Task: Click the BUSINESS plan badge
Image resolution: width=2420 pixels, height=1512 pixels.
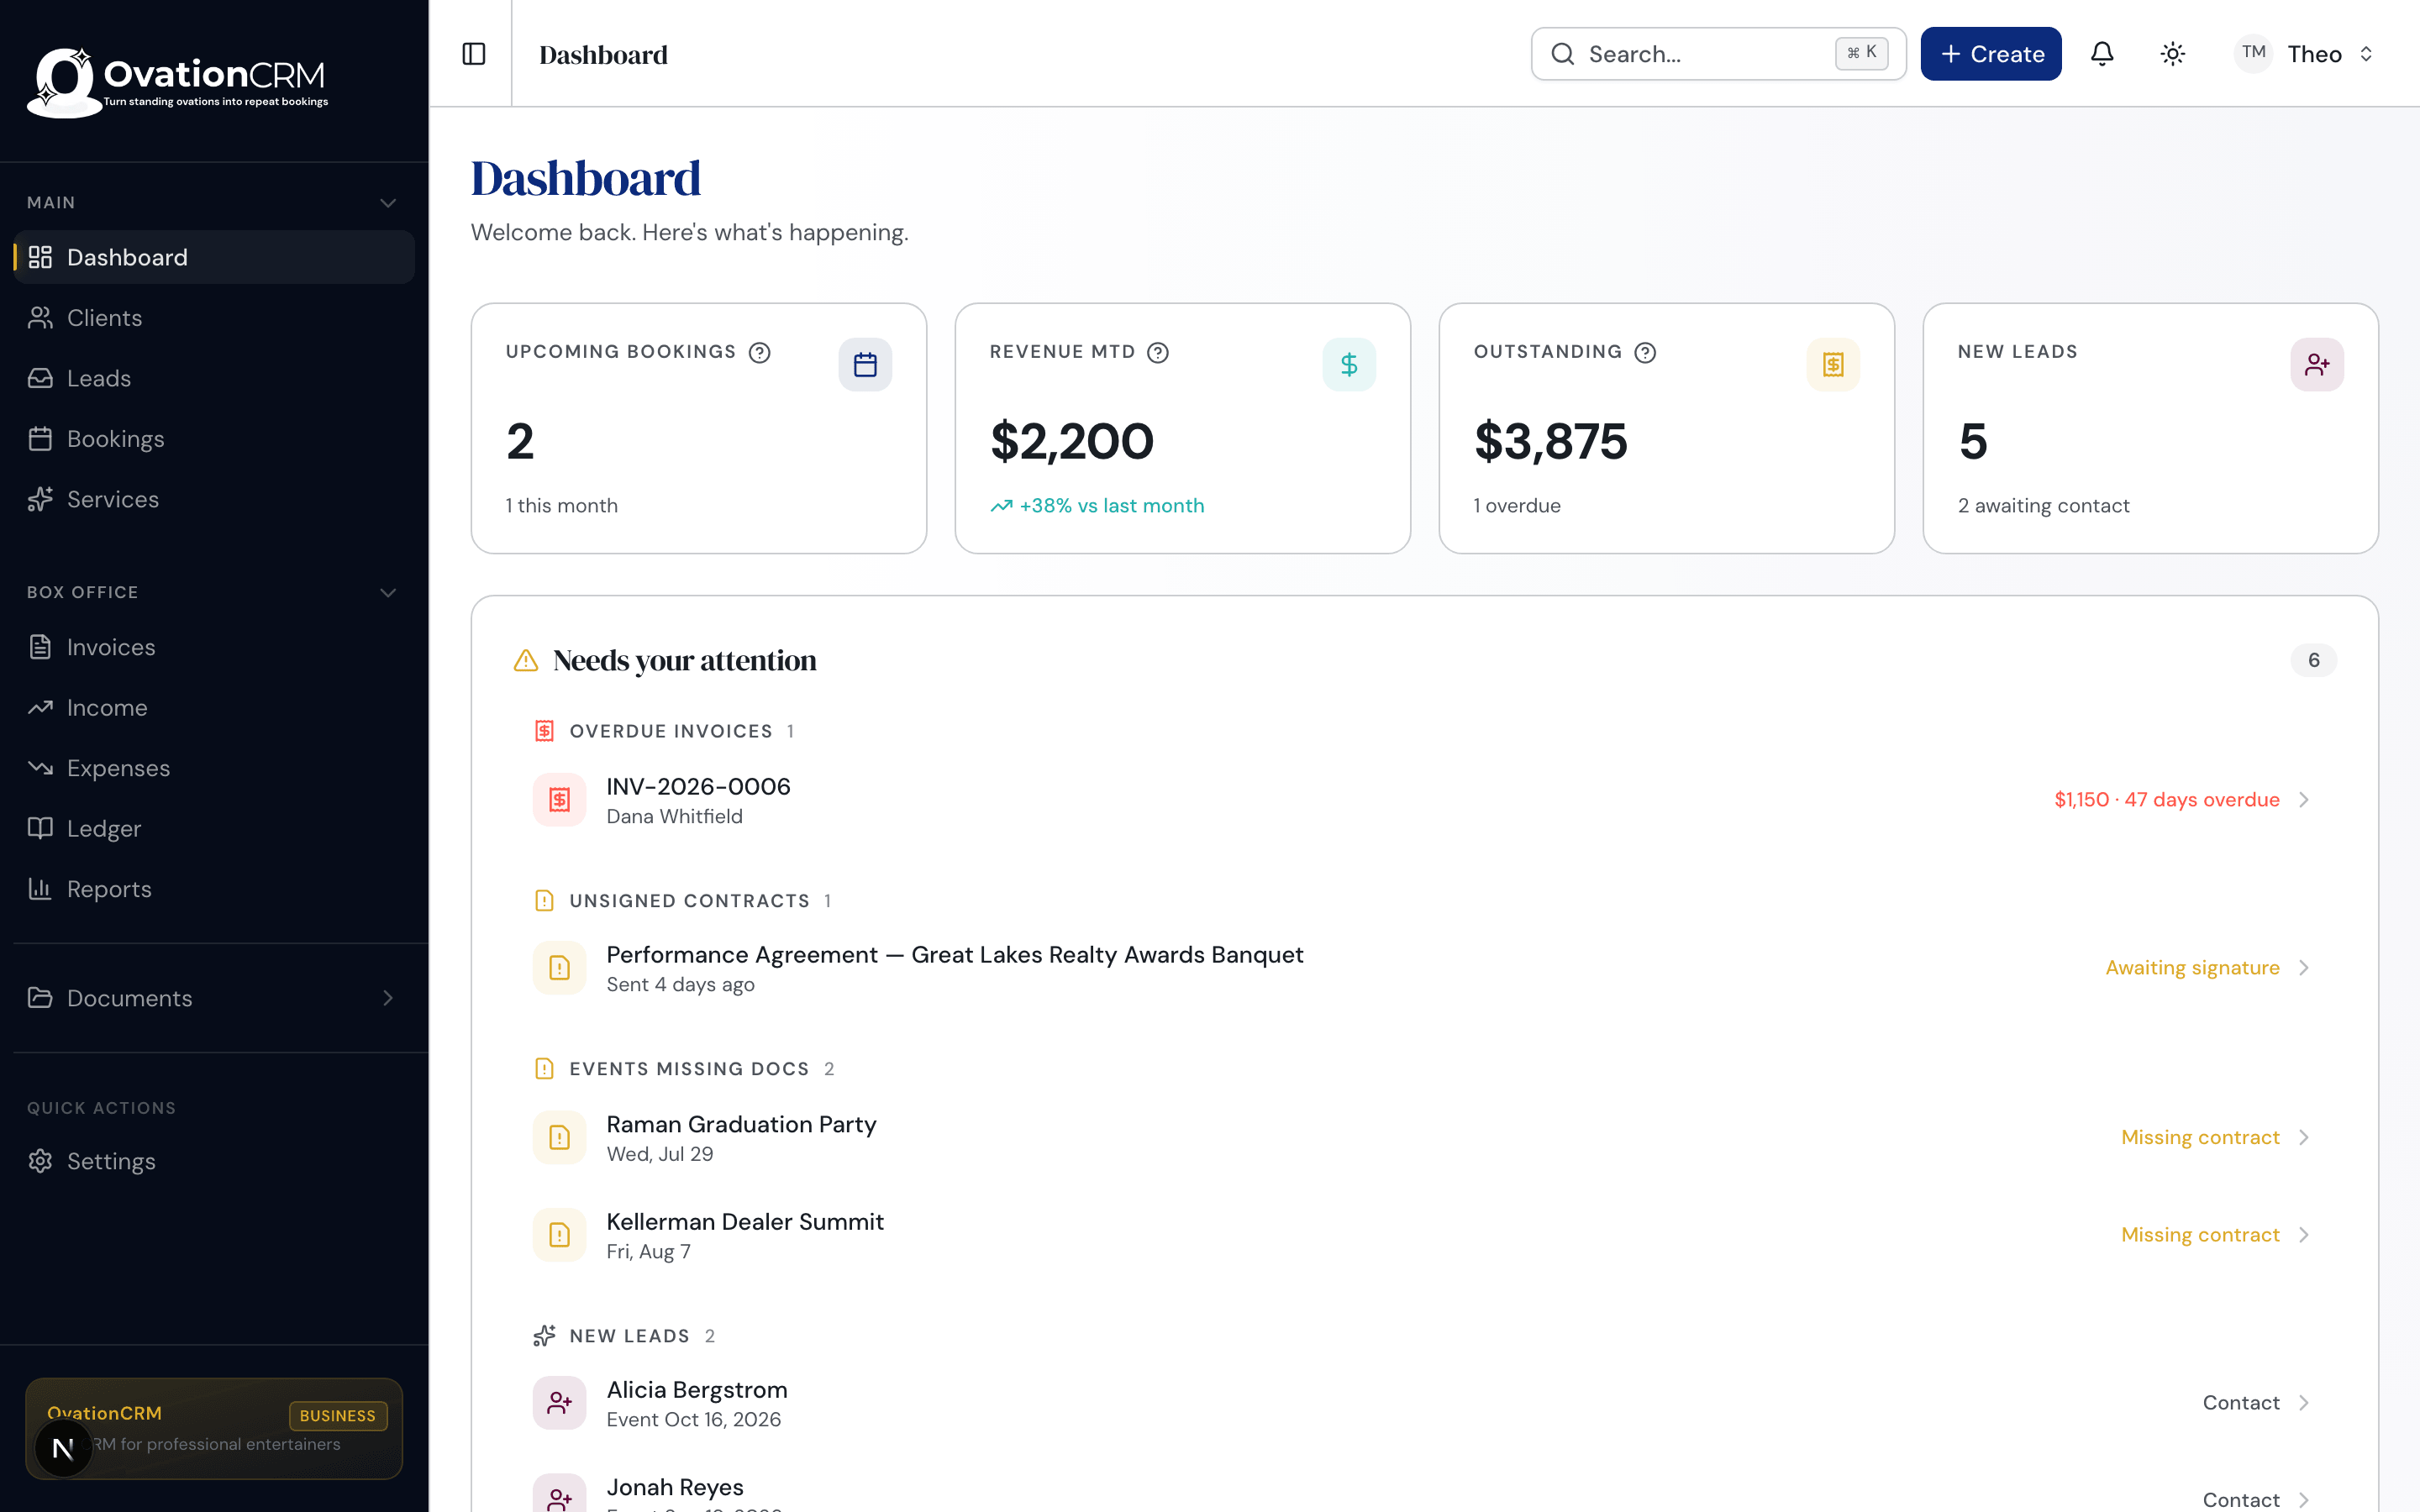Action: pos(338,1416)
